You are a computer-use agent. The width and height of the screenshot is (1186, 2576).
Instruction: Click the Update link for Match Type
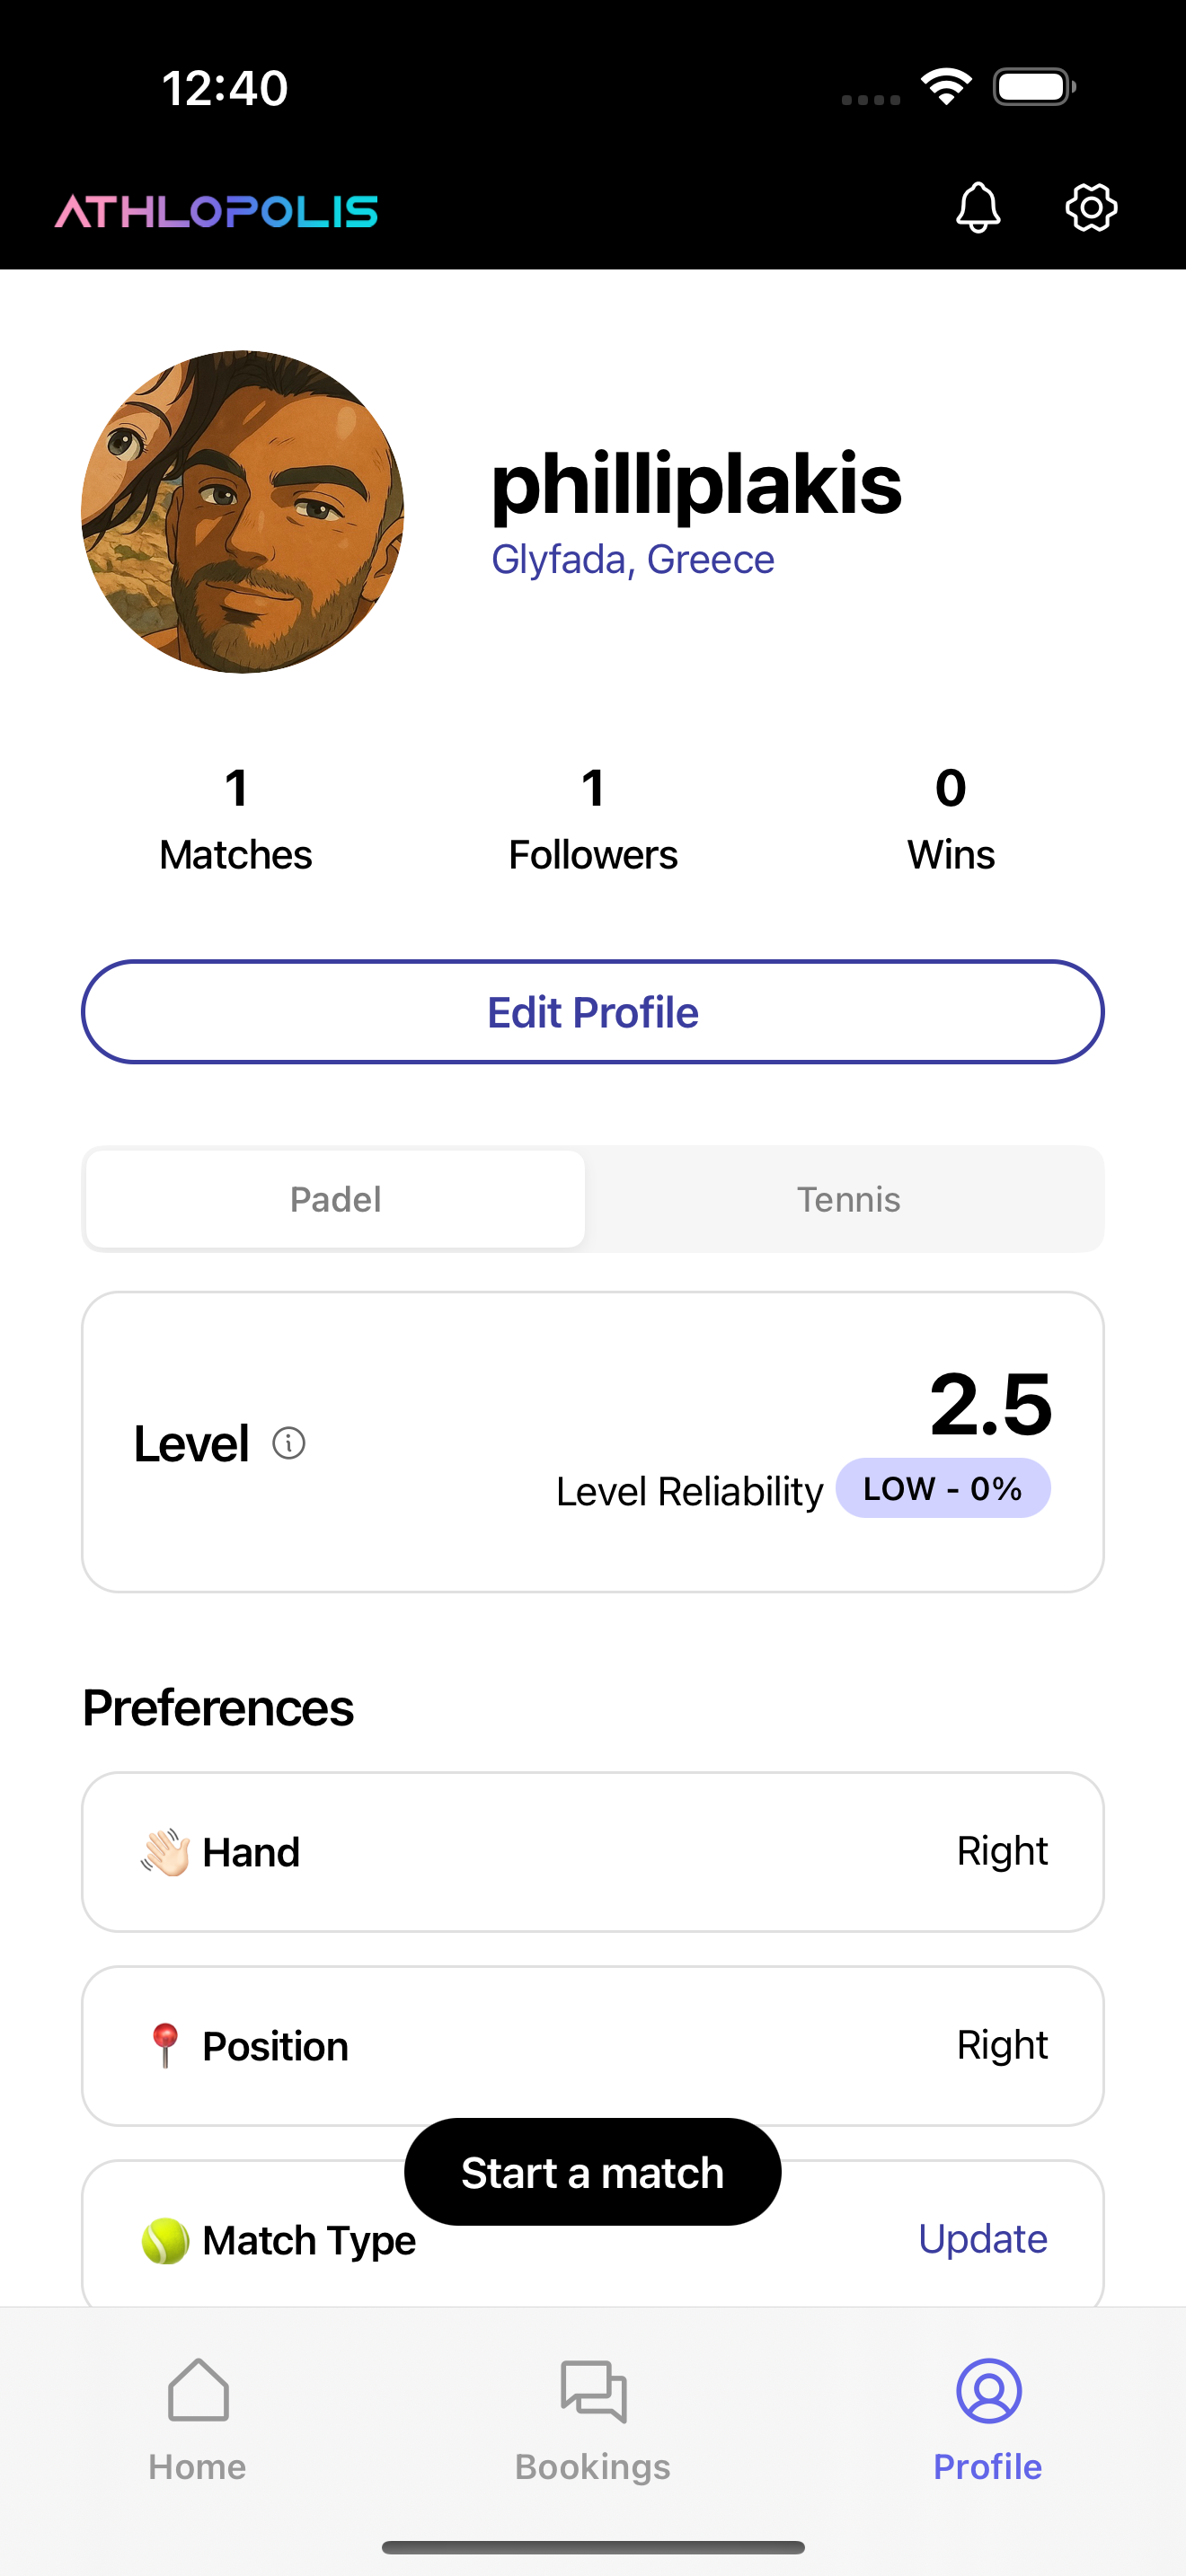pos(982,2239)
